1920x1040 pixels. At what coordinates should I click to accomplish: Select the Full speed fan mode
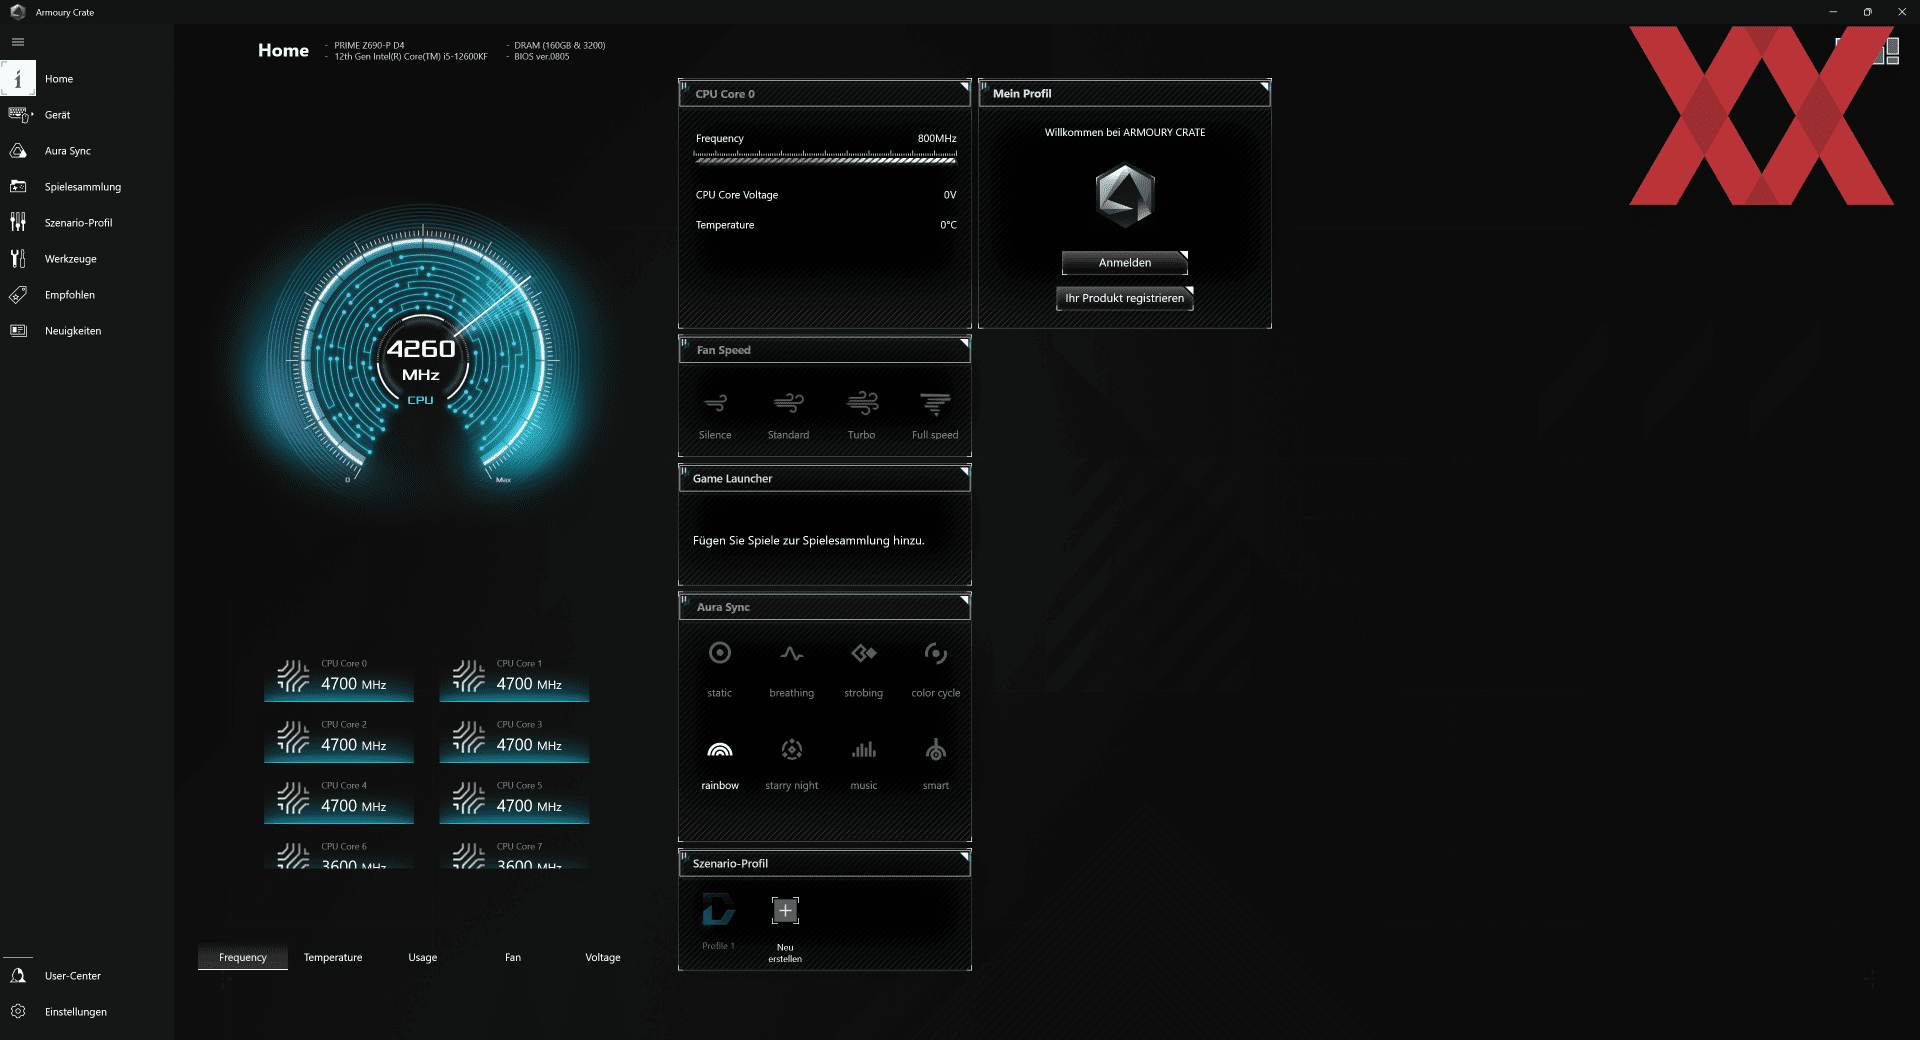point(935,414)
